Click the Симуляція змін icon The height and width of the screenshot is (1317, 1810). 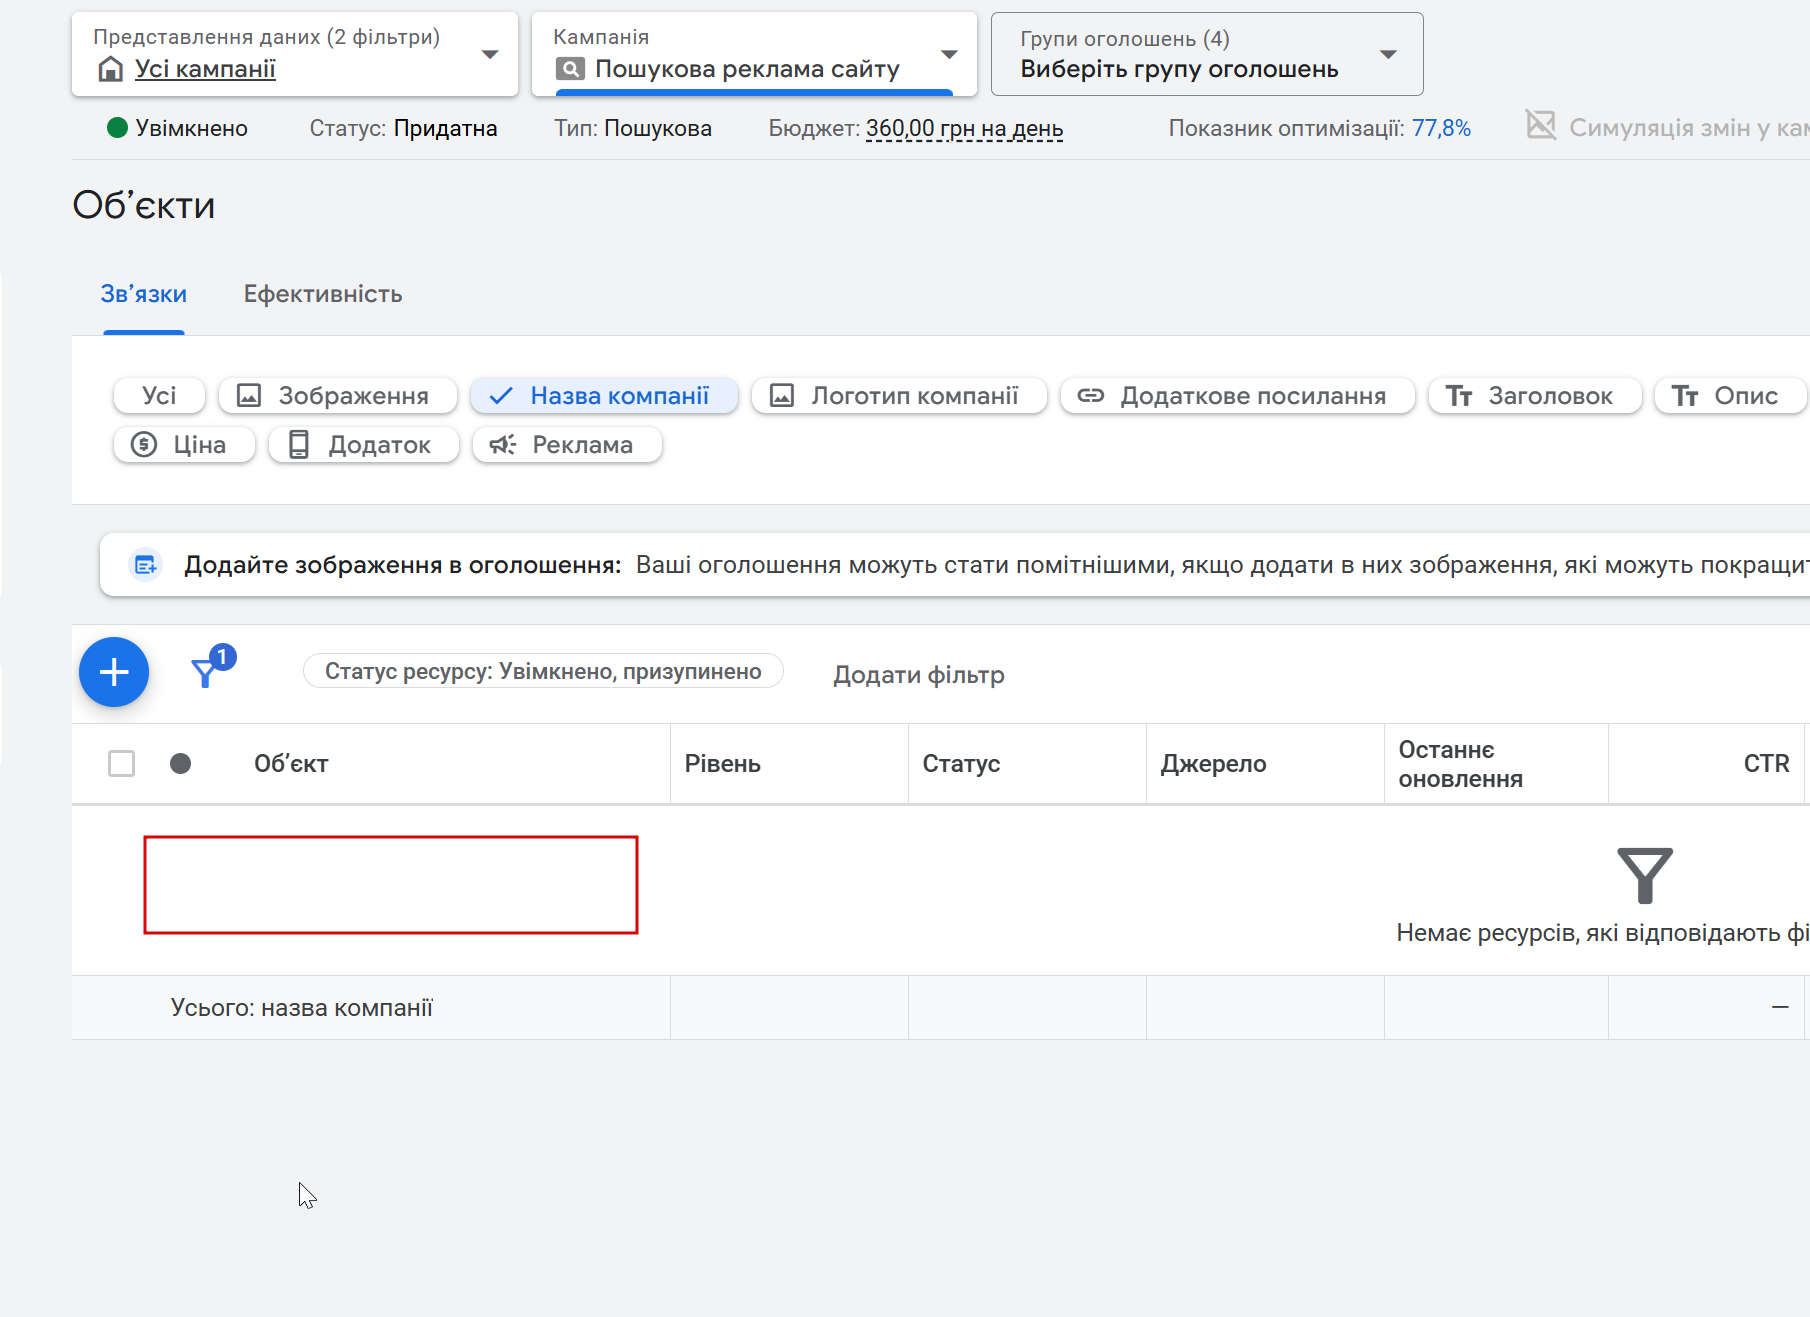tap(1541, 125)
